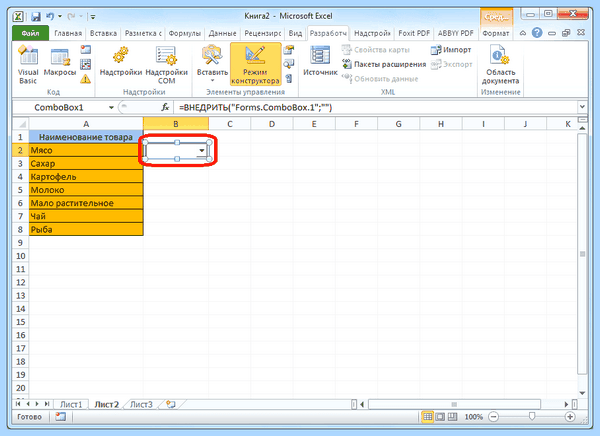Viewport: 600px width, 436px height.
Task: Select cell with Рыба
Action: tap(86, 230)
